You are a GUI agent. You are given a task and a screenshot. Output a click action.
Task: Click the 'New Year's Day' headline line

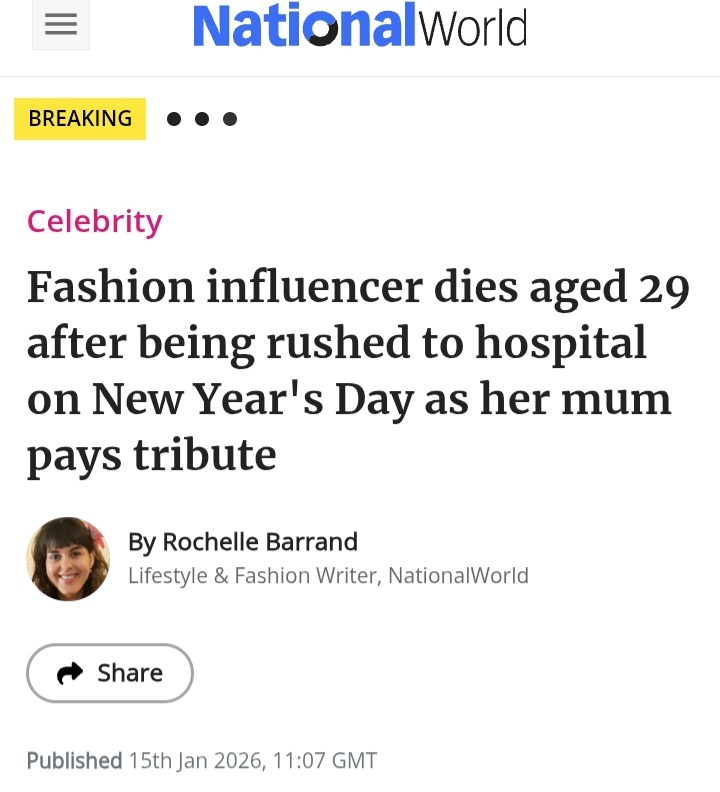tap(349, 399)
